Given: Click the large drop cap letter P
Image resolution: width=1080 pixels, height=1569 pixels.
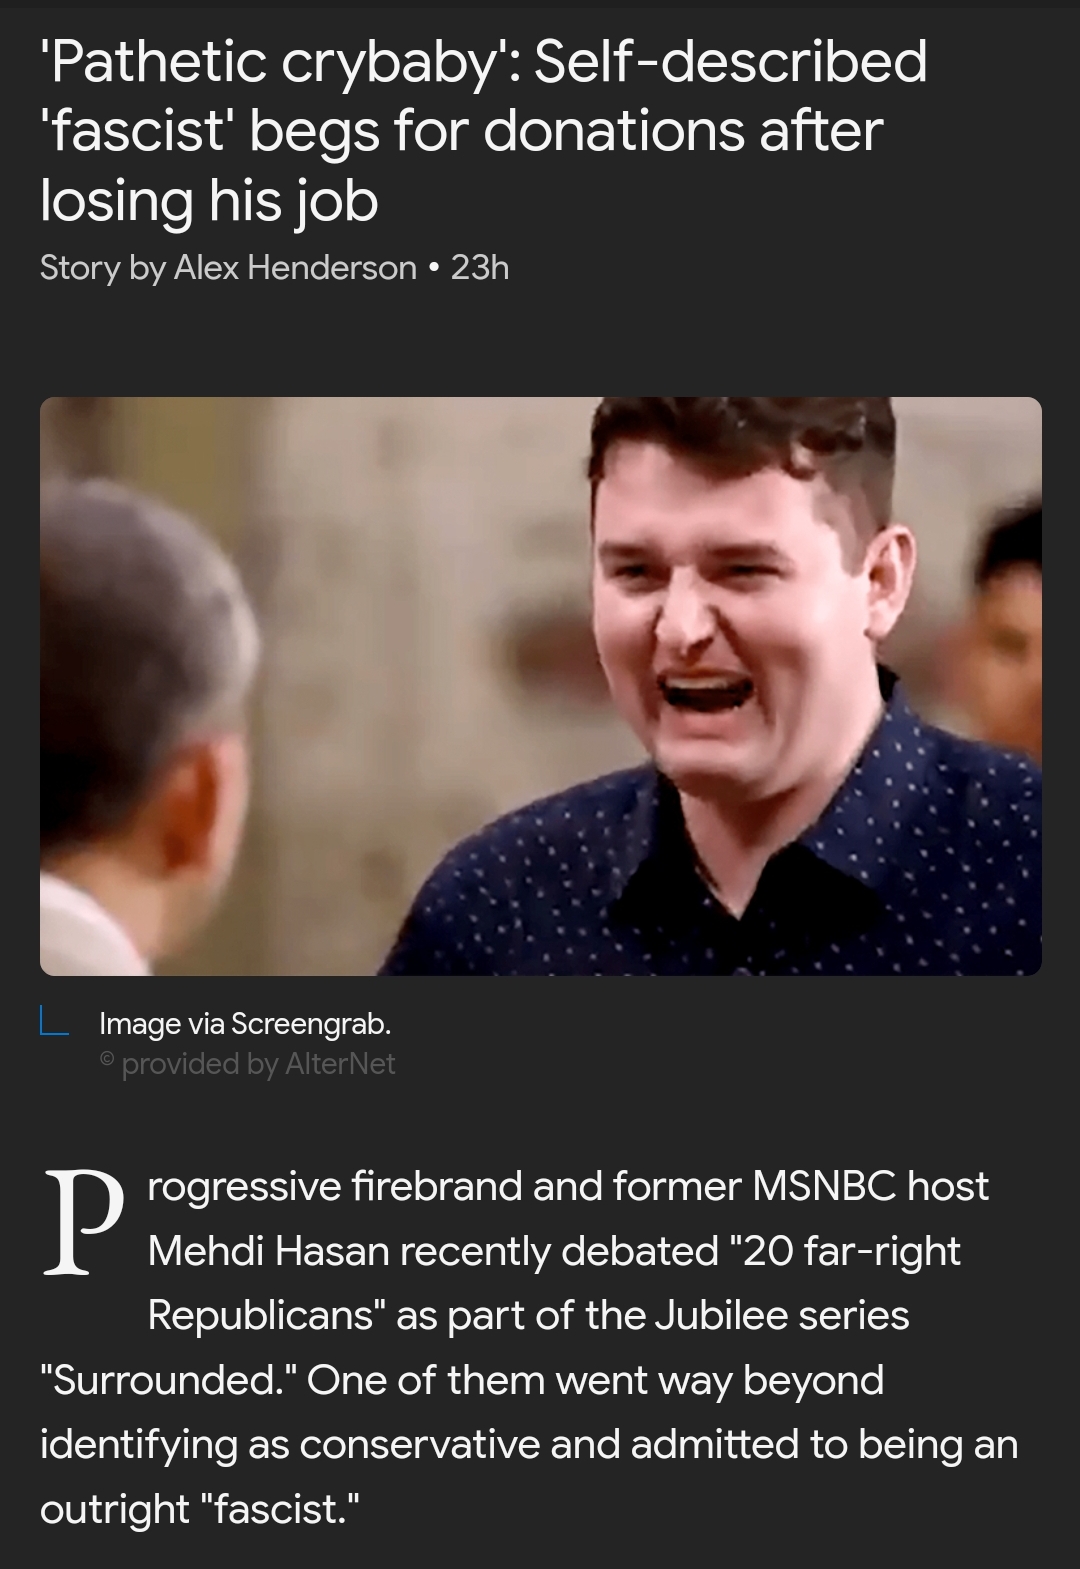Looking at the screenshot, I should [82, 1223].
